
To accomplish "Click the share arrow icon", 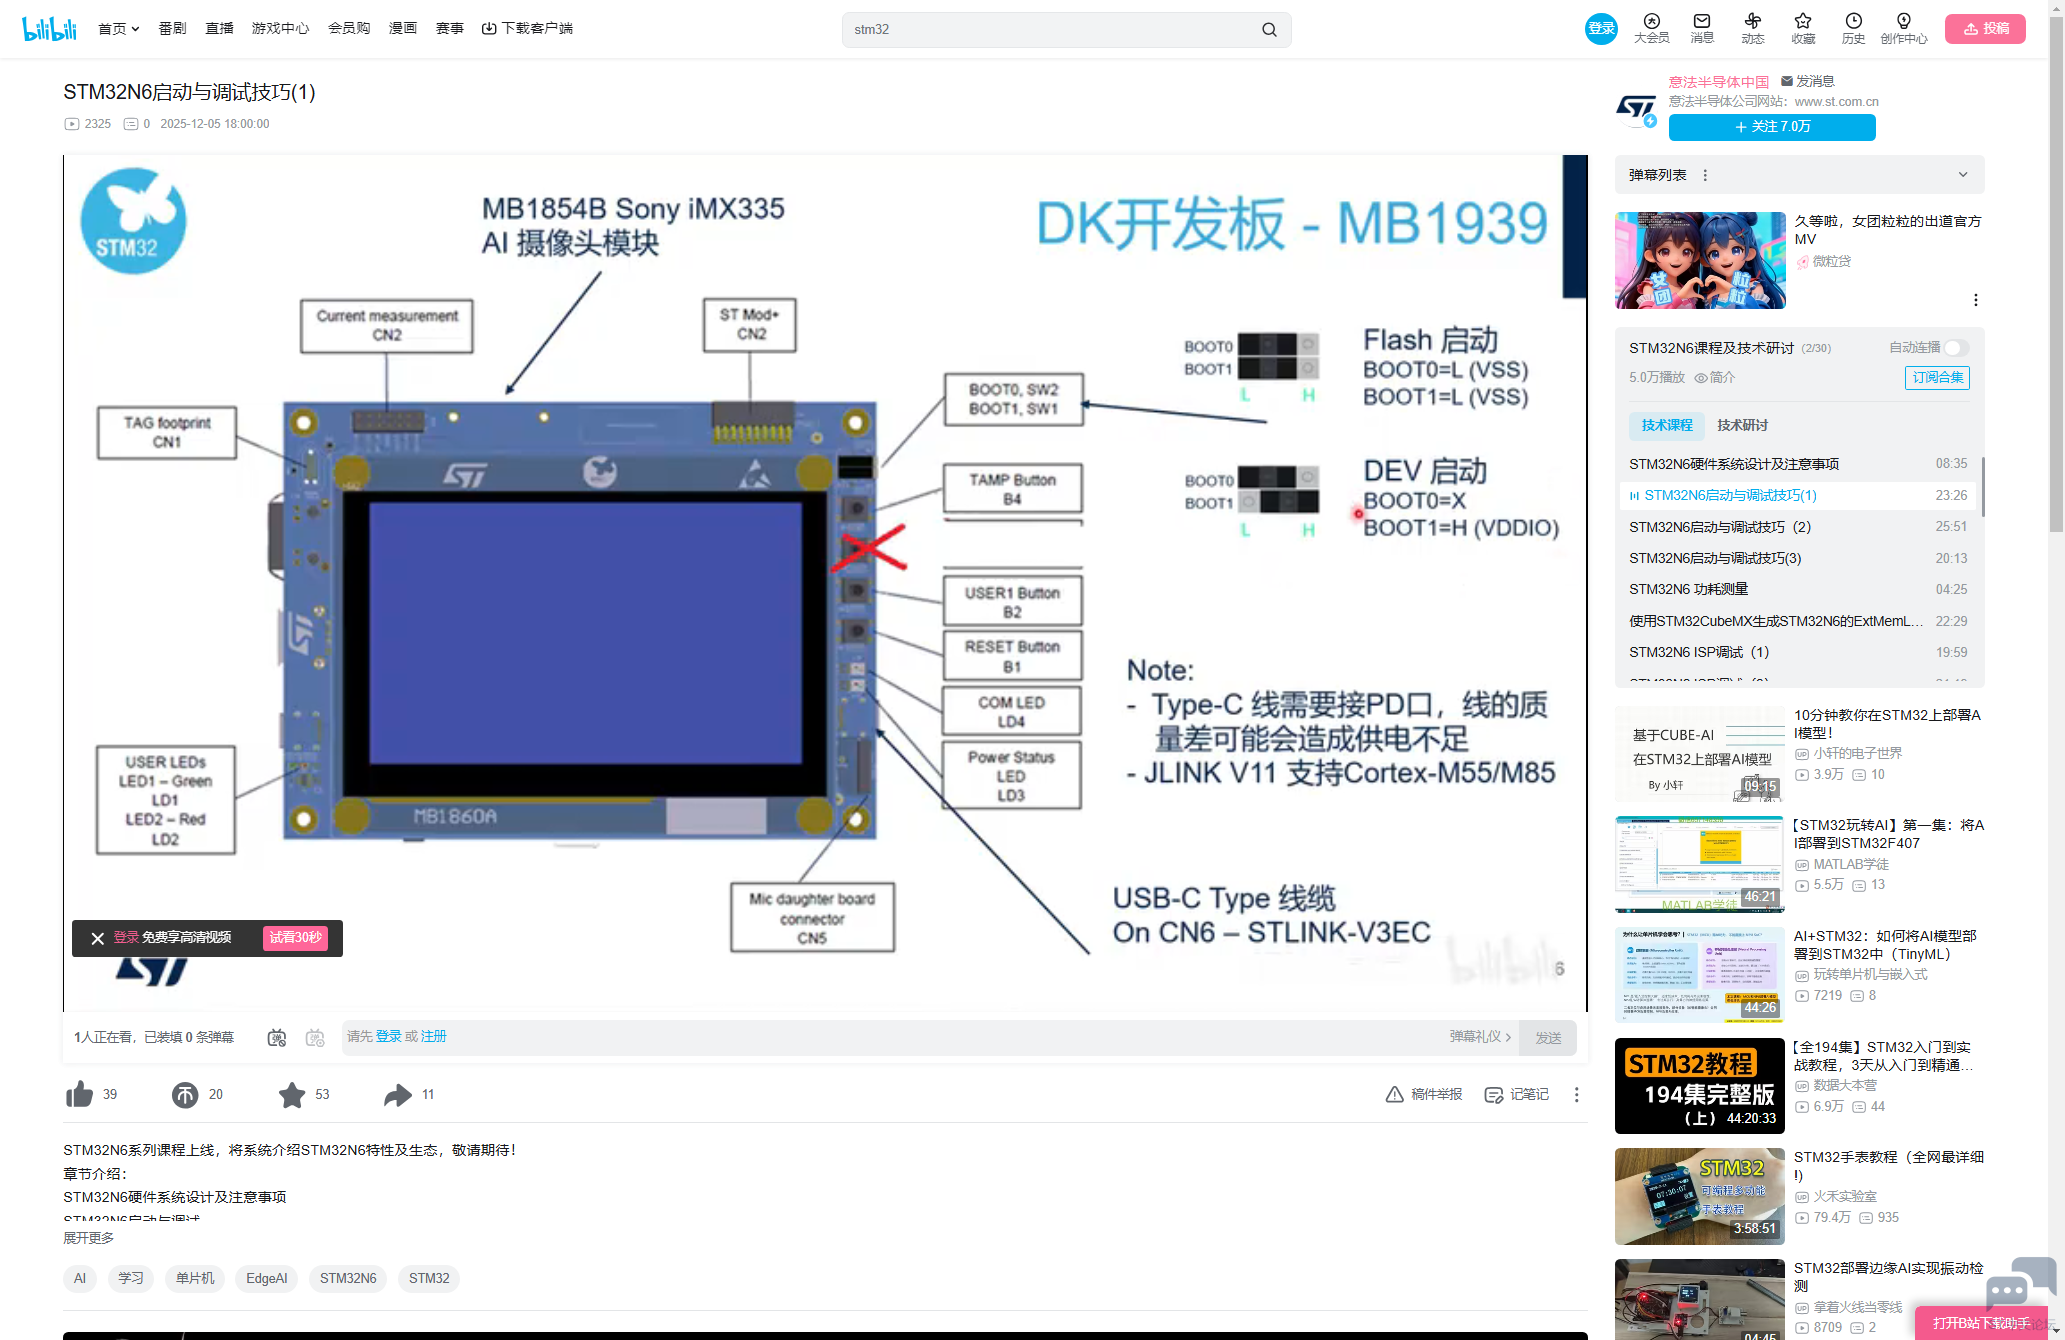I will 398,1095.
